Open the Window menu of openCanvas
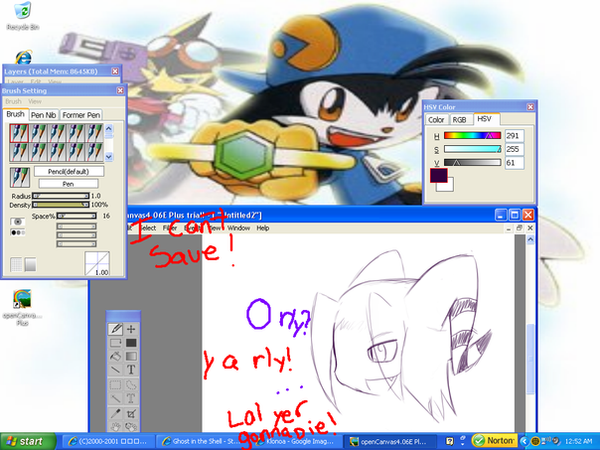600x450 pixels. coord(239,228)
